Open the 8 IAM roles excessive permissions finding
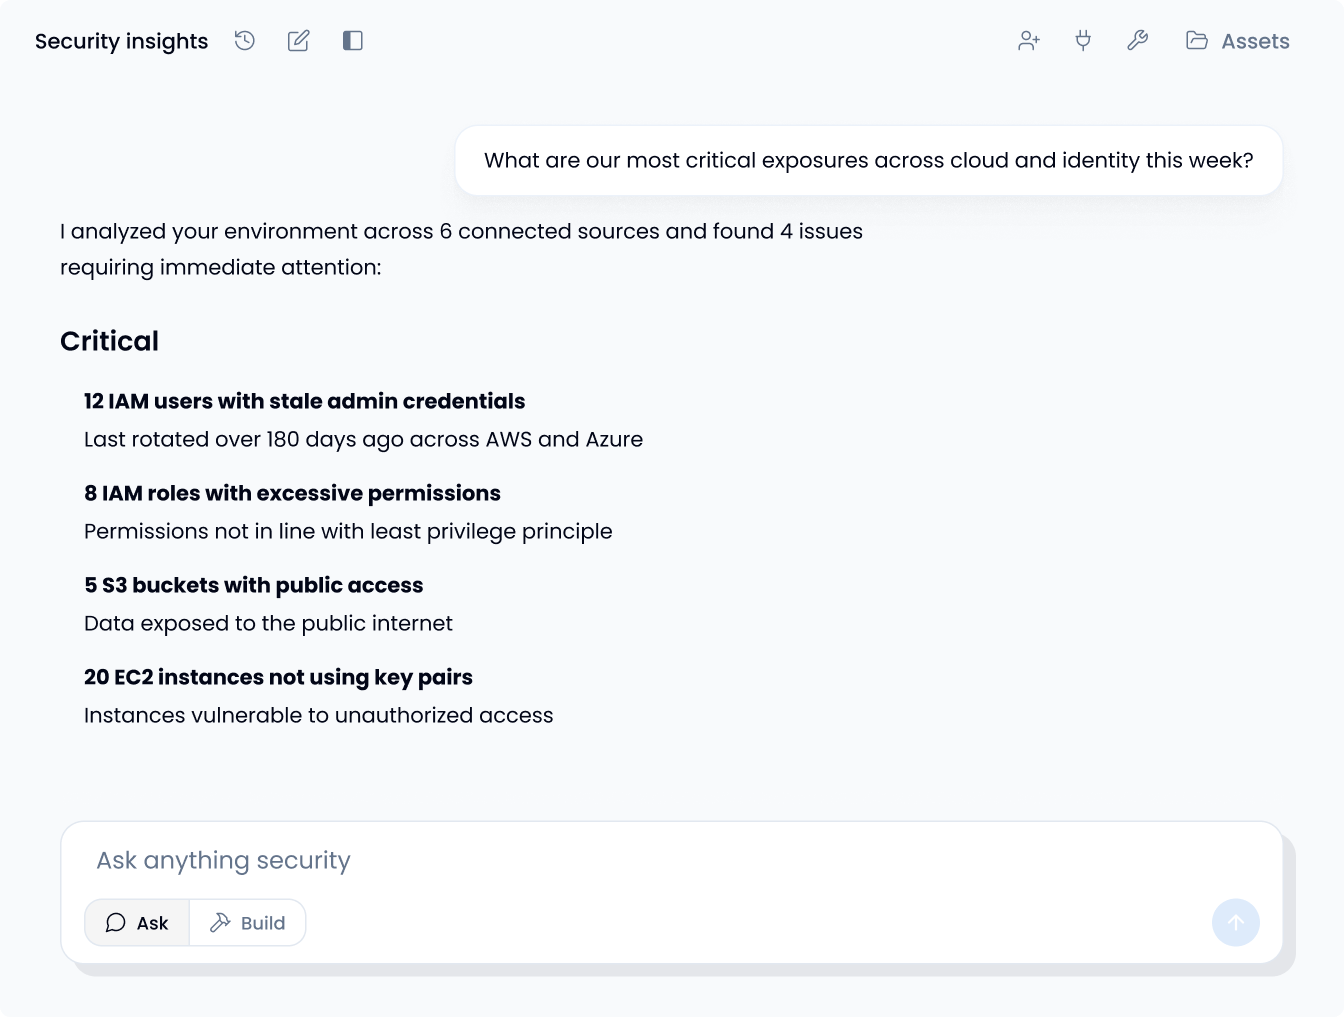 tap(292, 493)
